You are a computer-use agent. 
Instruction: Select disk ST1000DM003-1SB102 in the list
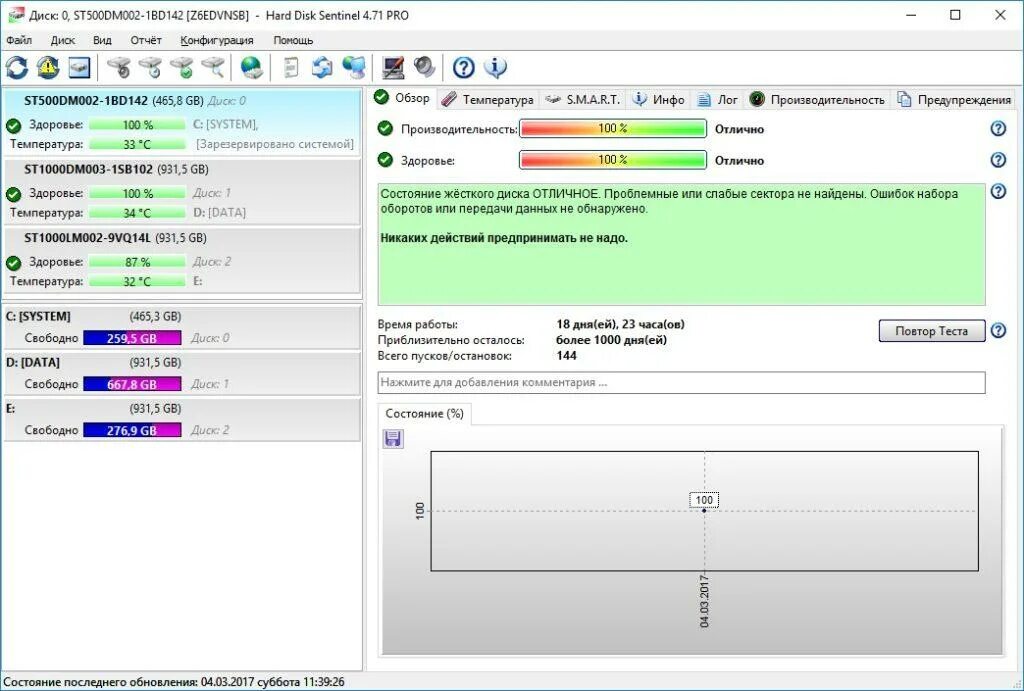[182, 191]
